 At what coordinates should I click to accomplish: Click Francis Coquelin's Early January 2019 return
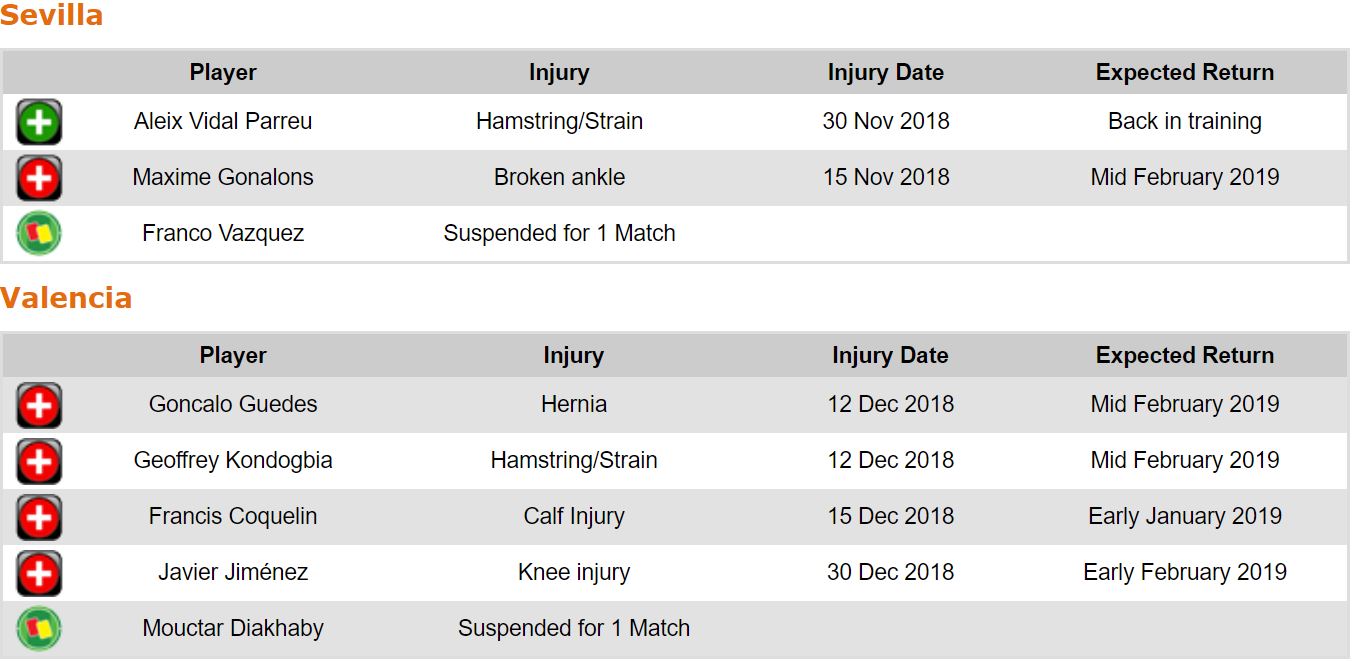[x=1184, y=516]
